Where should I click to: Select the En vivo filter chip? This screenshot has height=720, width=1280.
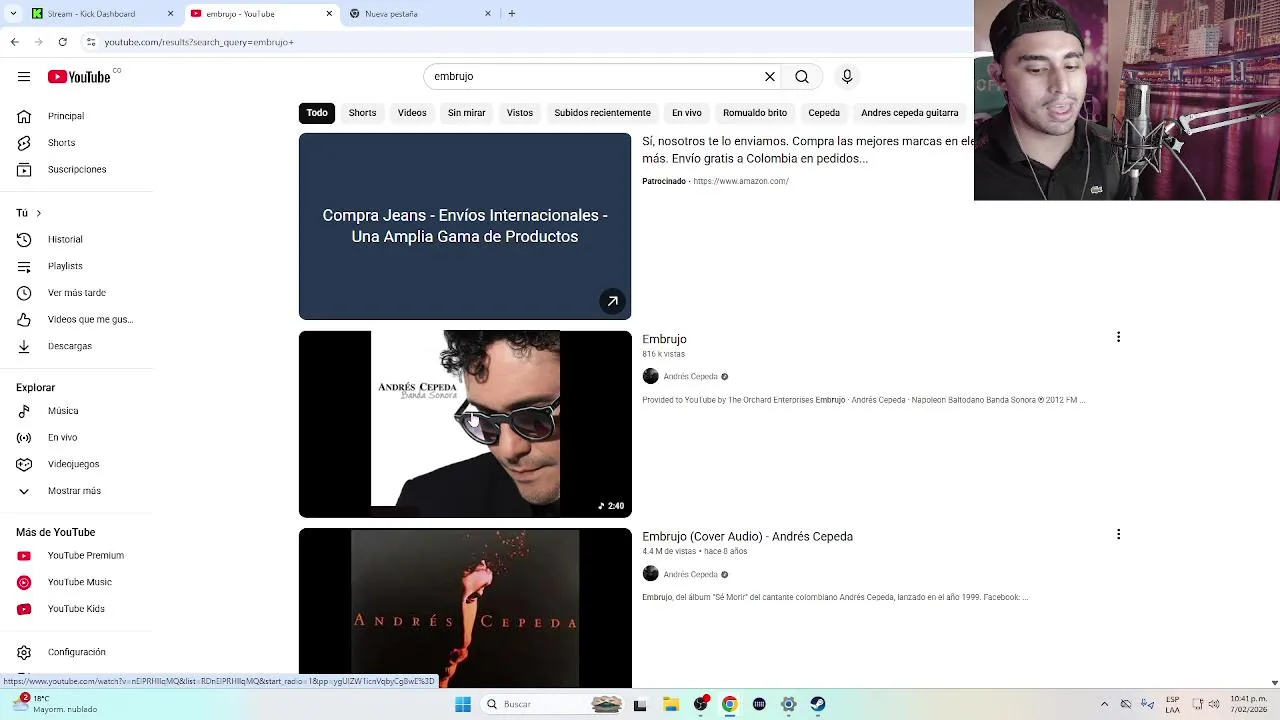[x=686, y=113]
